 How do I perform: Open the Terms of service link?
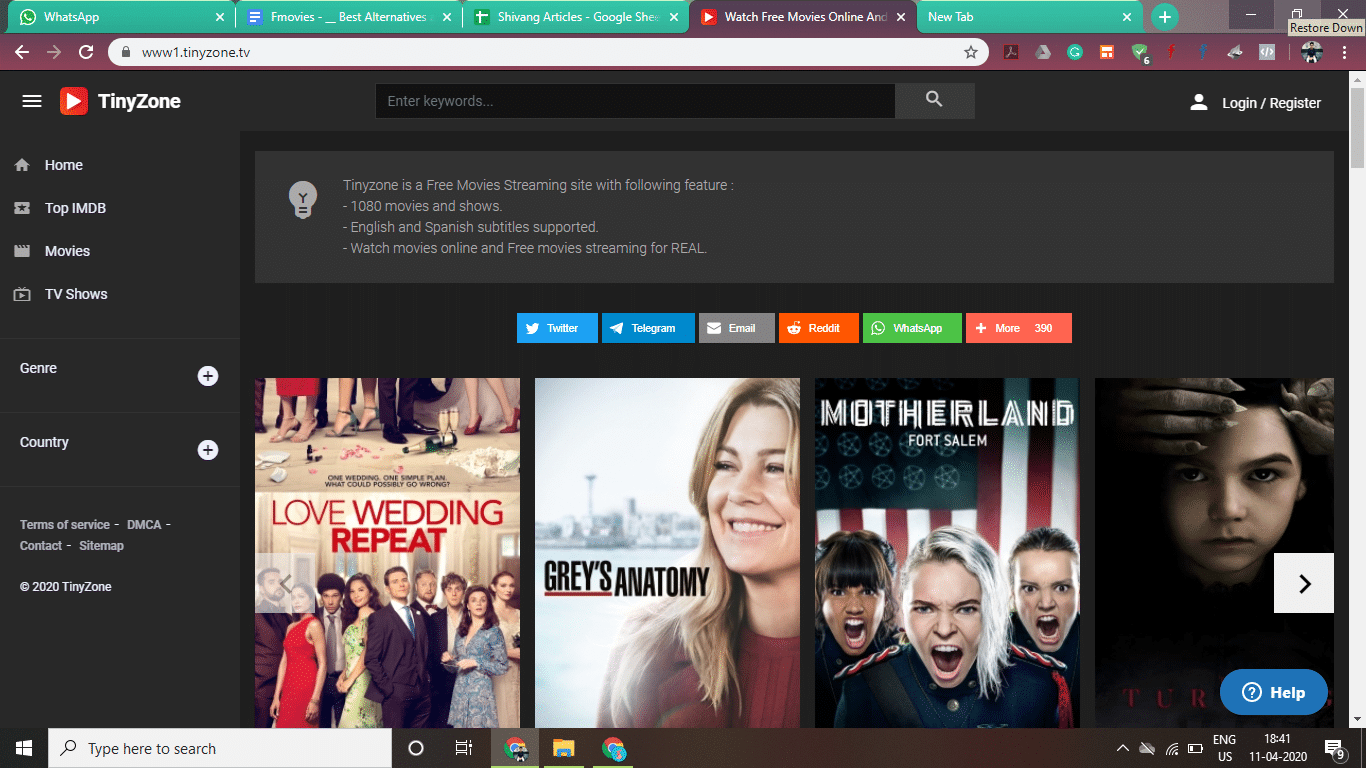click(65, 524)
